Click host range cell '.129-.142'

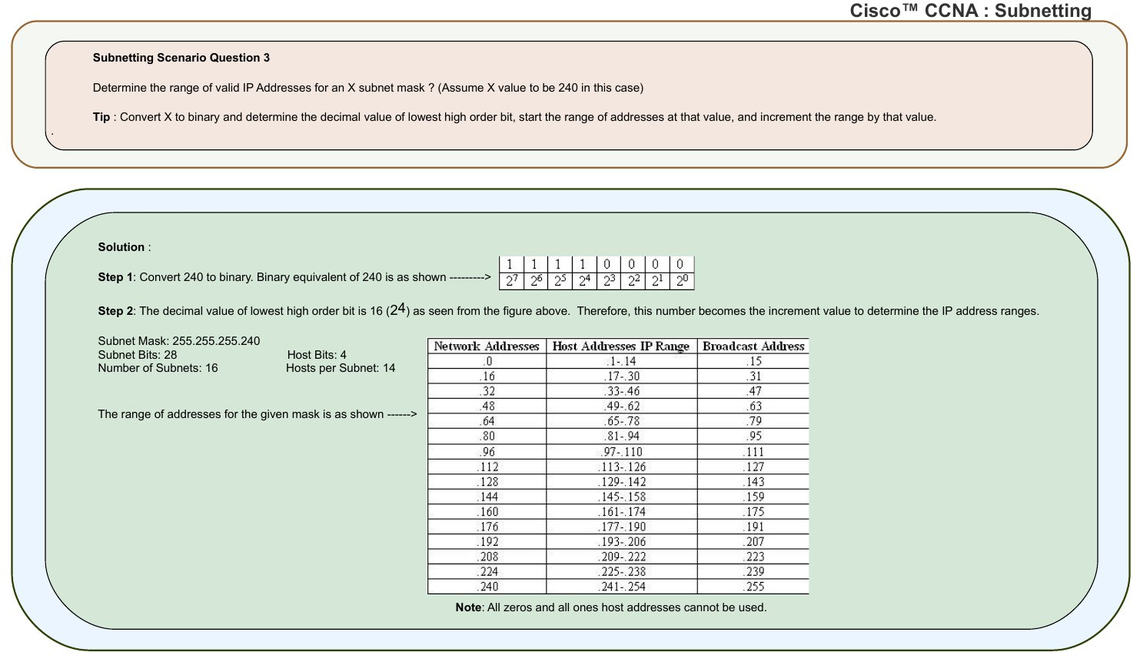point(622,482)
